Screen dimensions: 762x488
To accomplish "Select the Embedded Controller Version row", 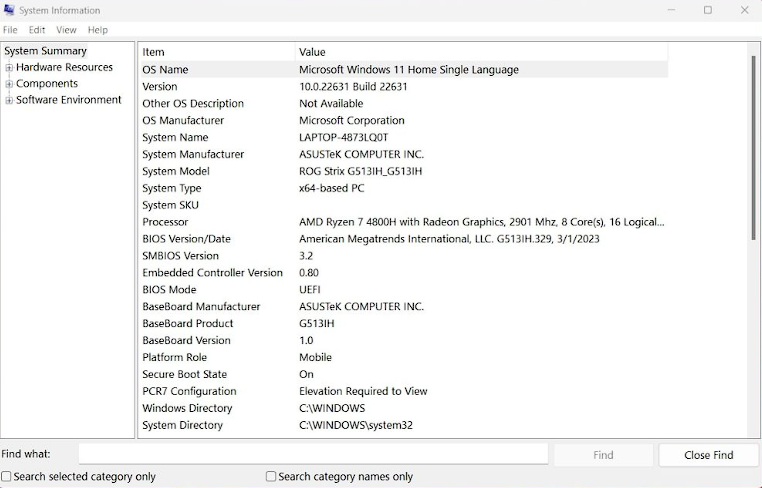I will coord(404,273).
